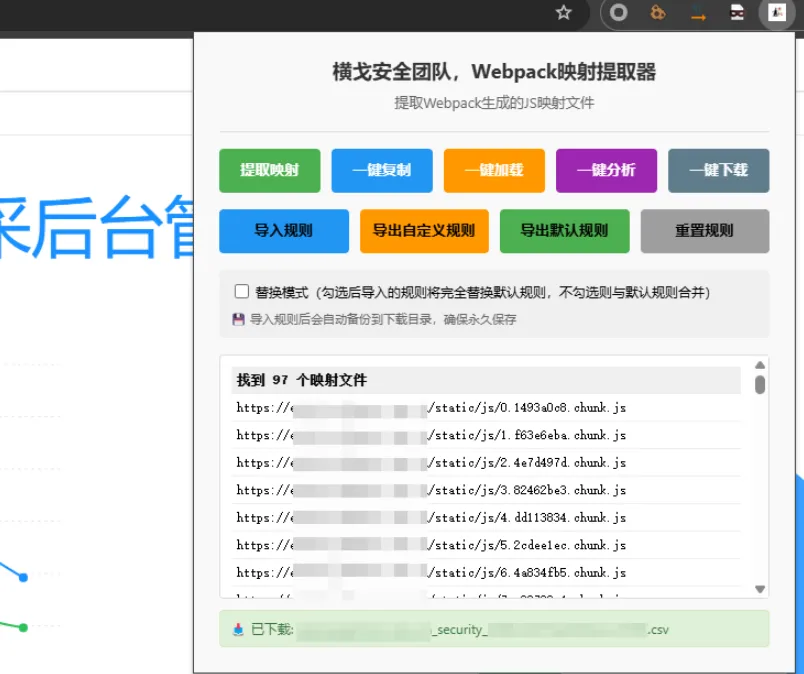Click the gray-blue 一键下载 button

coord(719,171)
